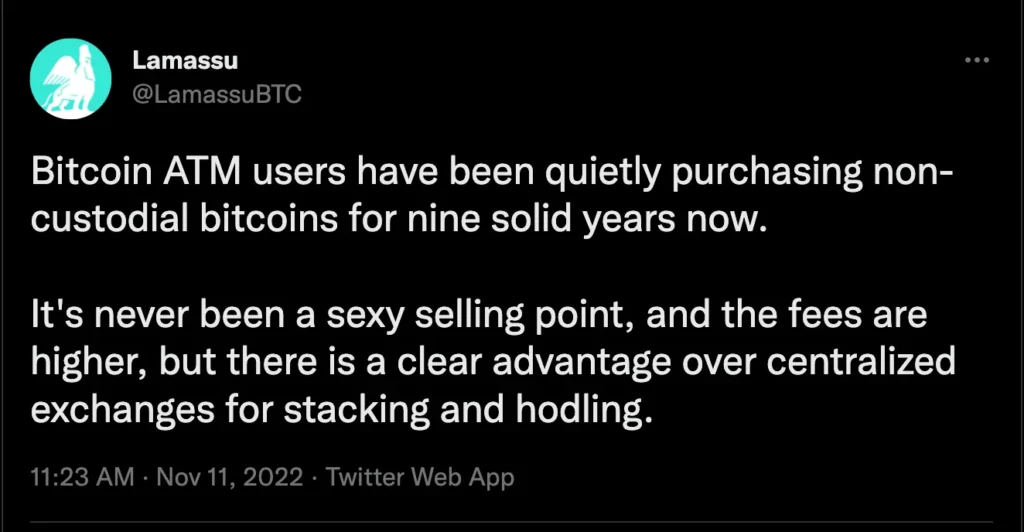This screenshot has width=1024, height=532.
Task: Click the word "exchanges" in the last line
Action: point(123,411)
